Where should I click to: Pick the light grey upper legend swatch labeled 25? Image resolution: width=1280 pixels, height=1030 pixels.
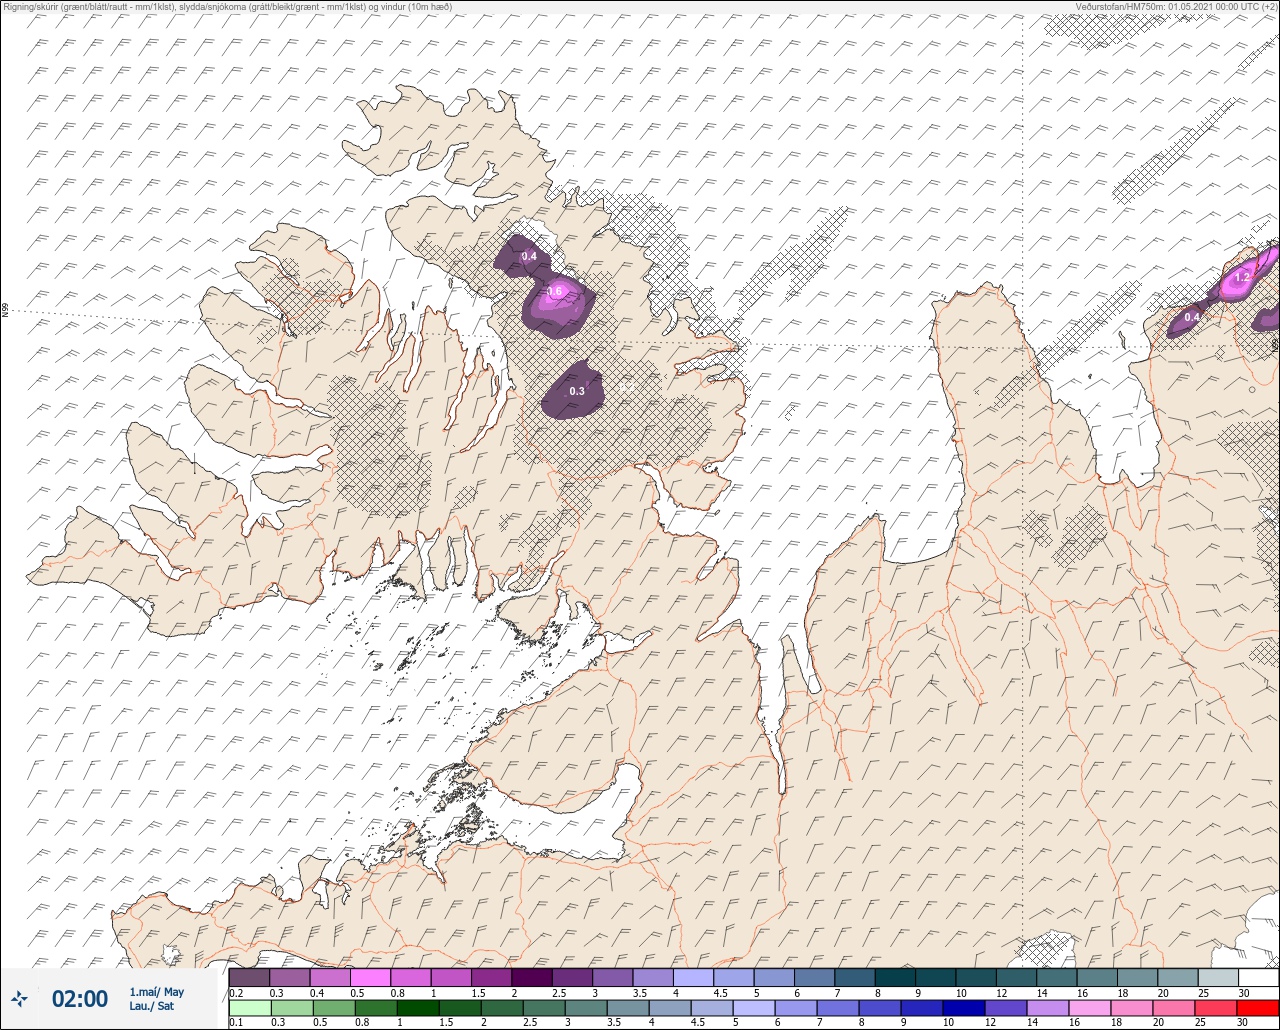coord(1218,977)
